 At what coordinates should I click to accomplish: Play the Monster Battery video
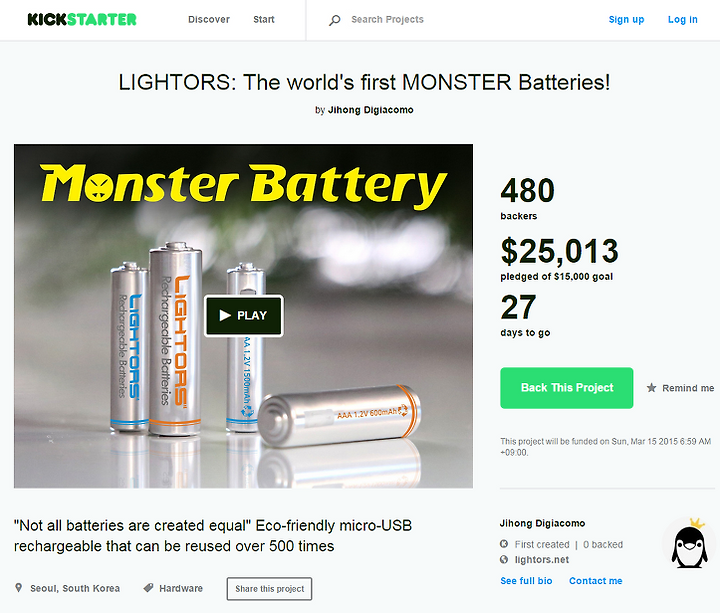pos(243,315)
